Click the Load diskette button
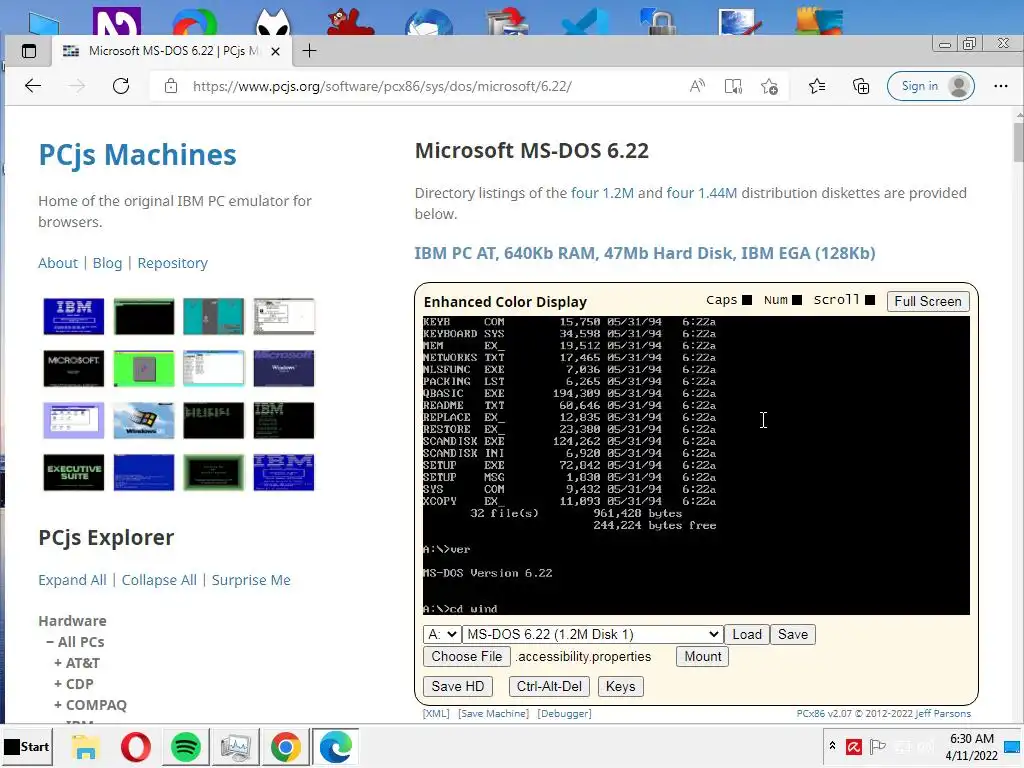Viewport: 1024px width, 768px height. 746,634
